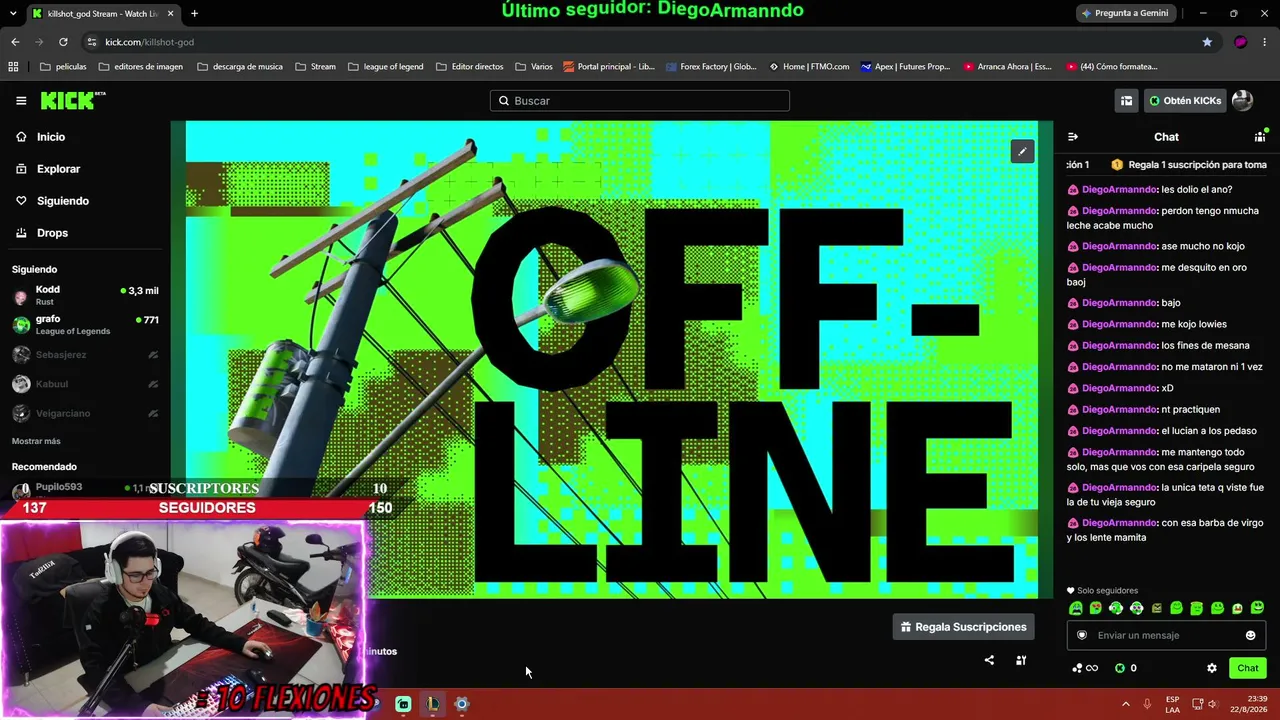Open chat settings gear icon
1280x720 pixels.
1212,668
